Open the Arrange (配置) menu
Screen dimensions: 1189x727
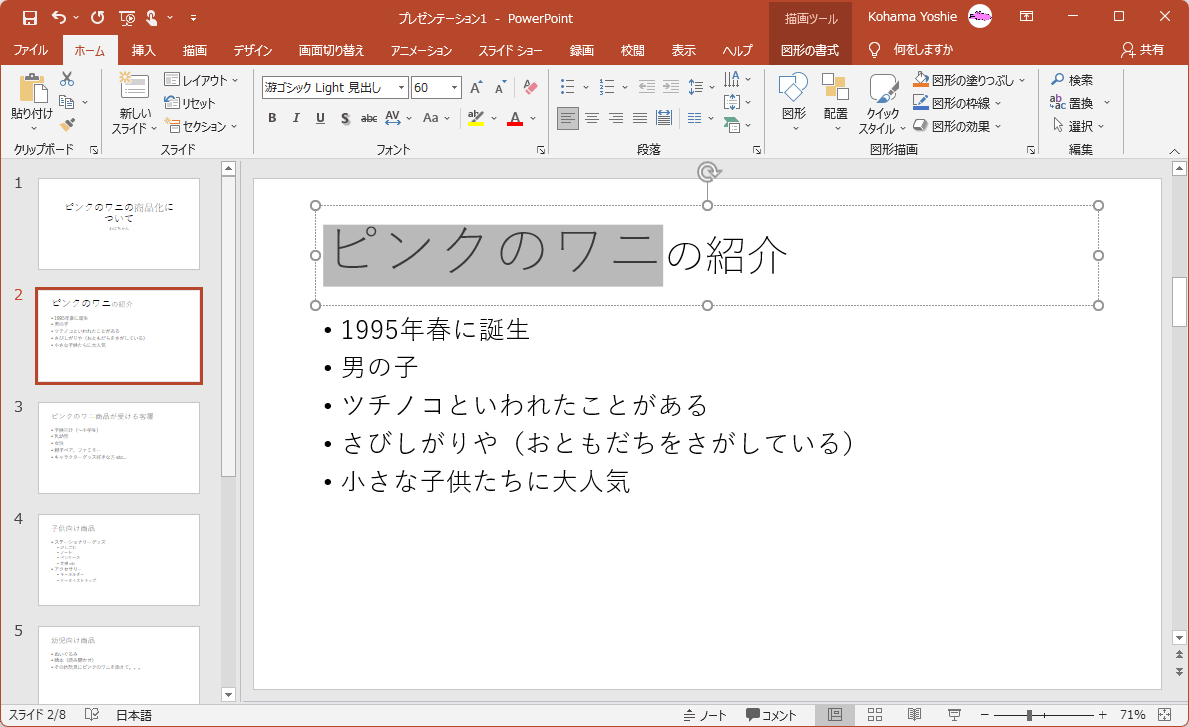click(836, 103)
